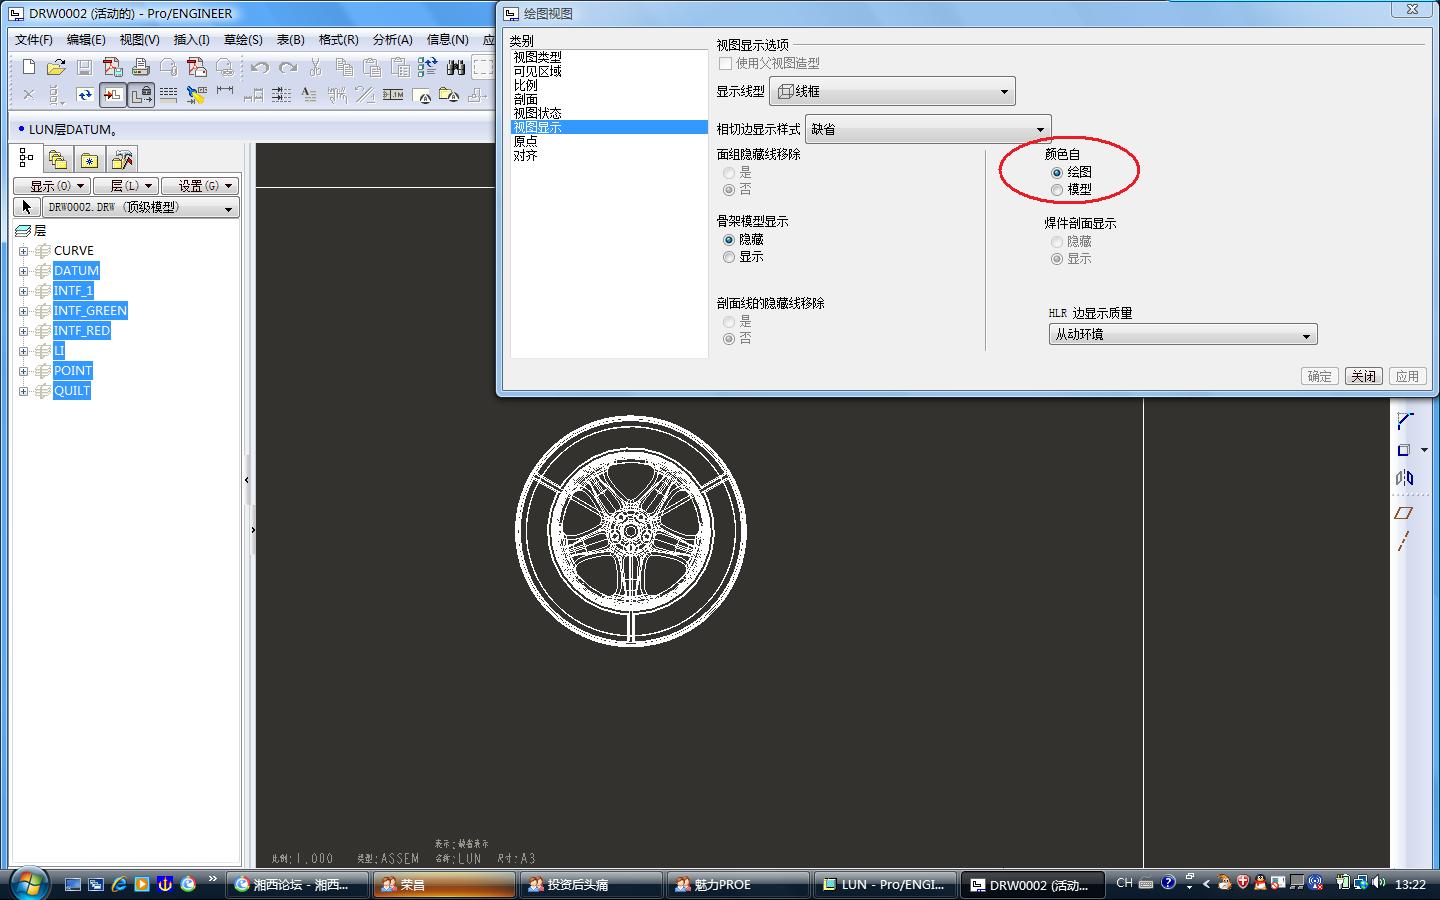
Task: Select 否 under 剖面线的隐藏线移除
Action: point(729,339)
